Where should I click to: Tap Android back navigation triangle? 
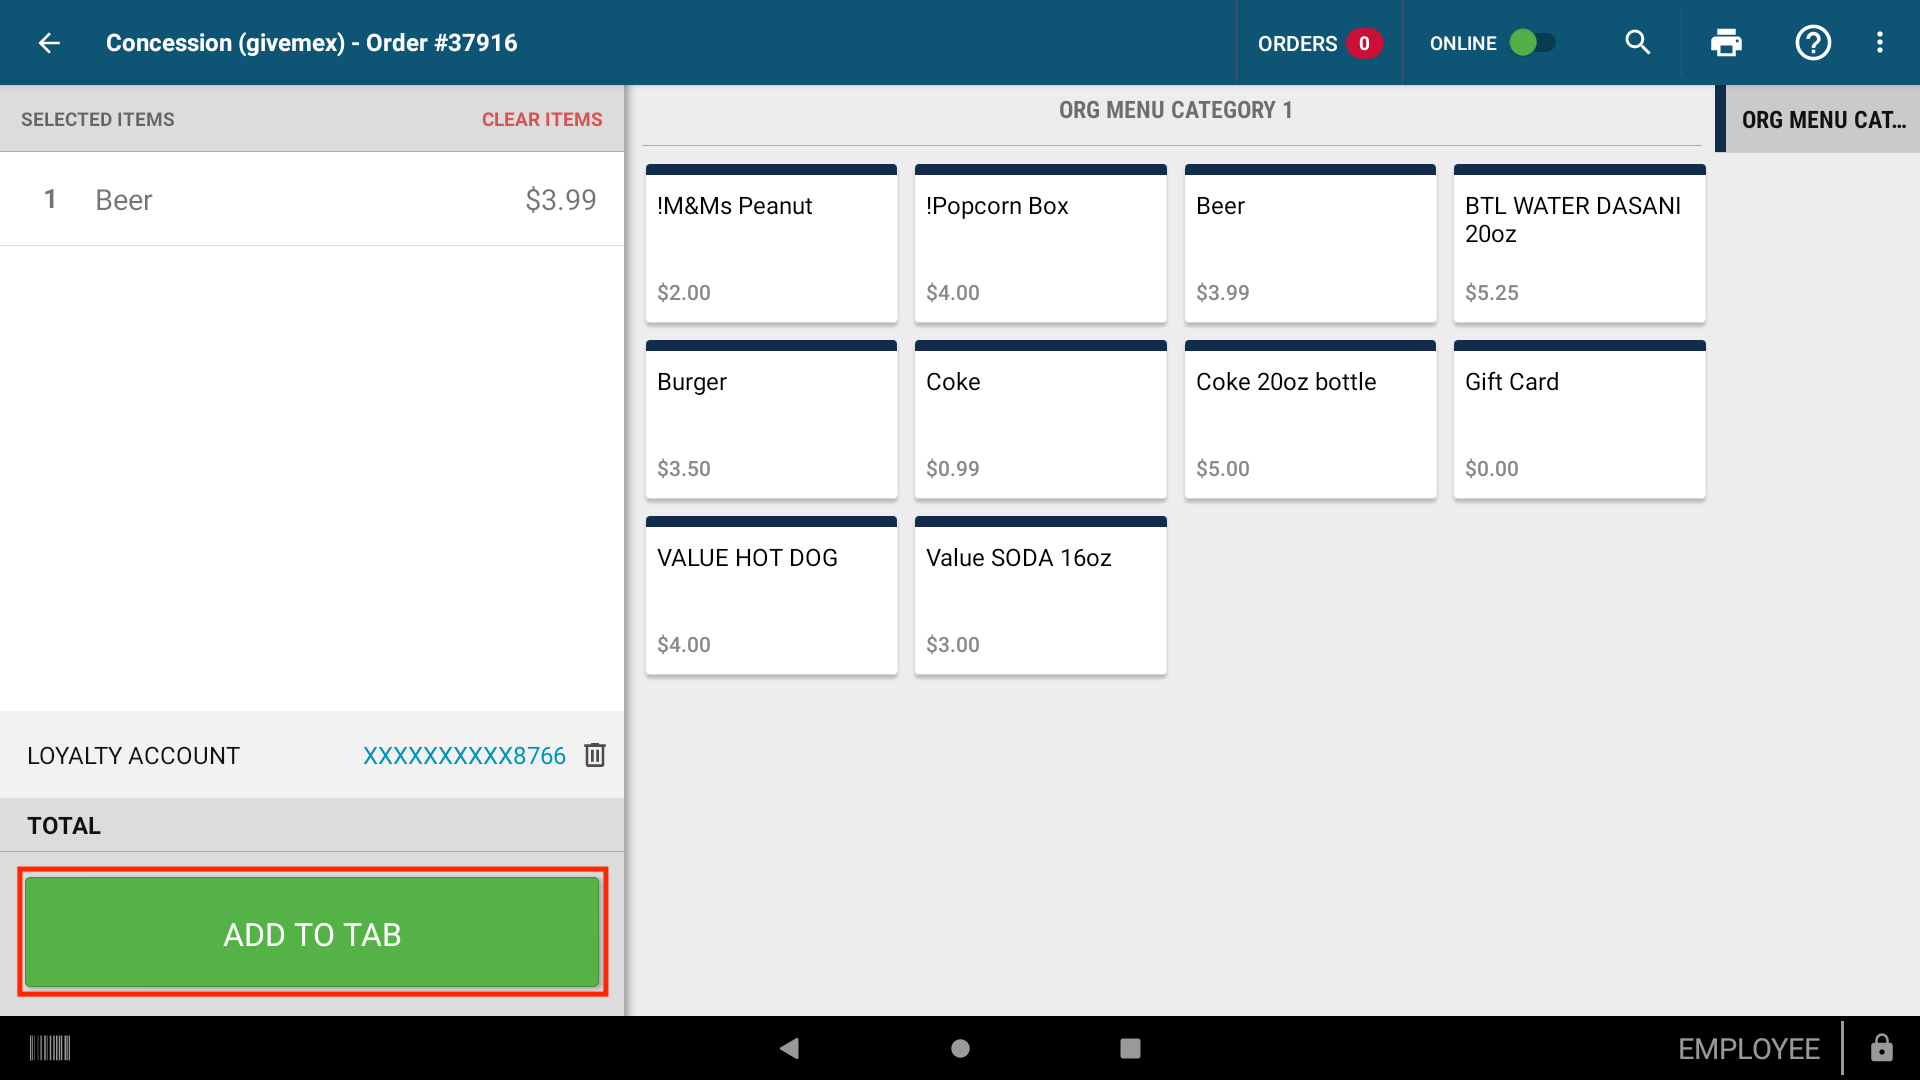(x=789, y=1048)
